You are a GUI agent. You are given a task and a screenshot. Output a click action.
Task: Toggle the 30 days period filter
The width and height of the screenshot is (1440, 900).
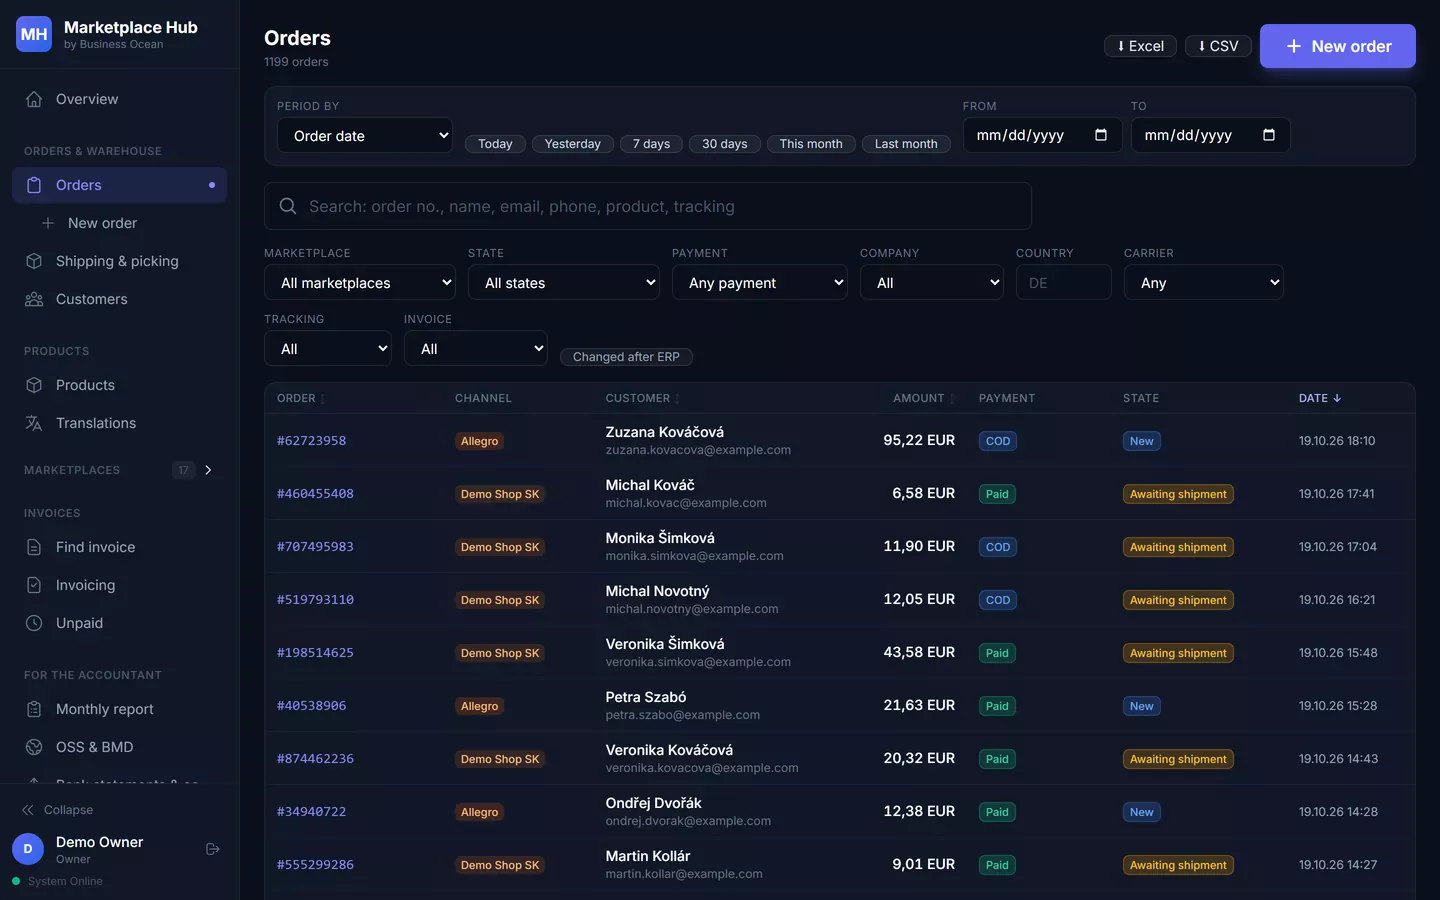pyautogui.click(x=725, y=144)
